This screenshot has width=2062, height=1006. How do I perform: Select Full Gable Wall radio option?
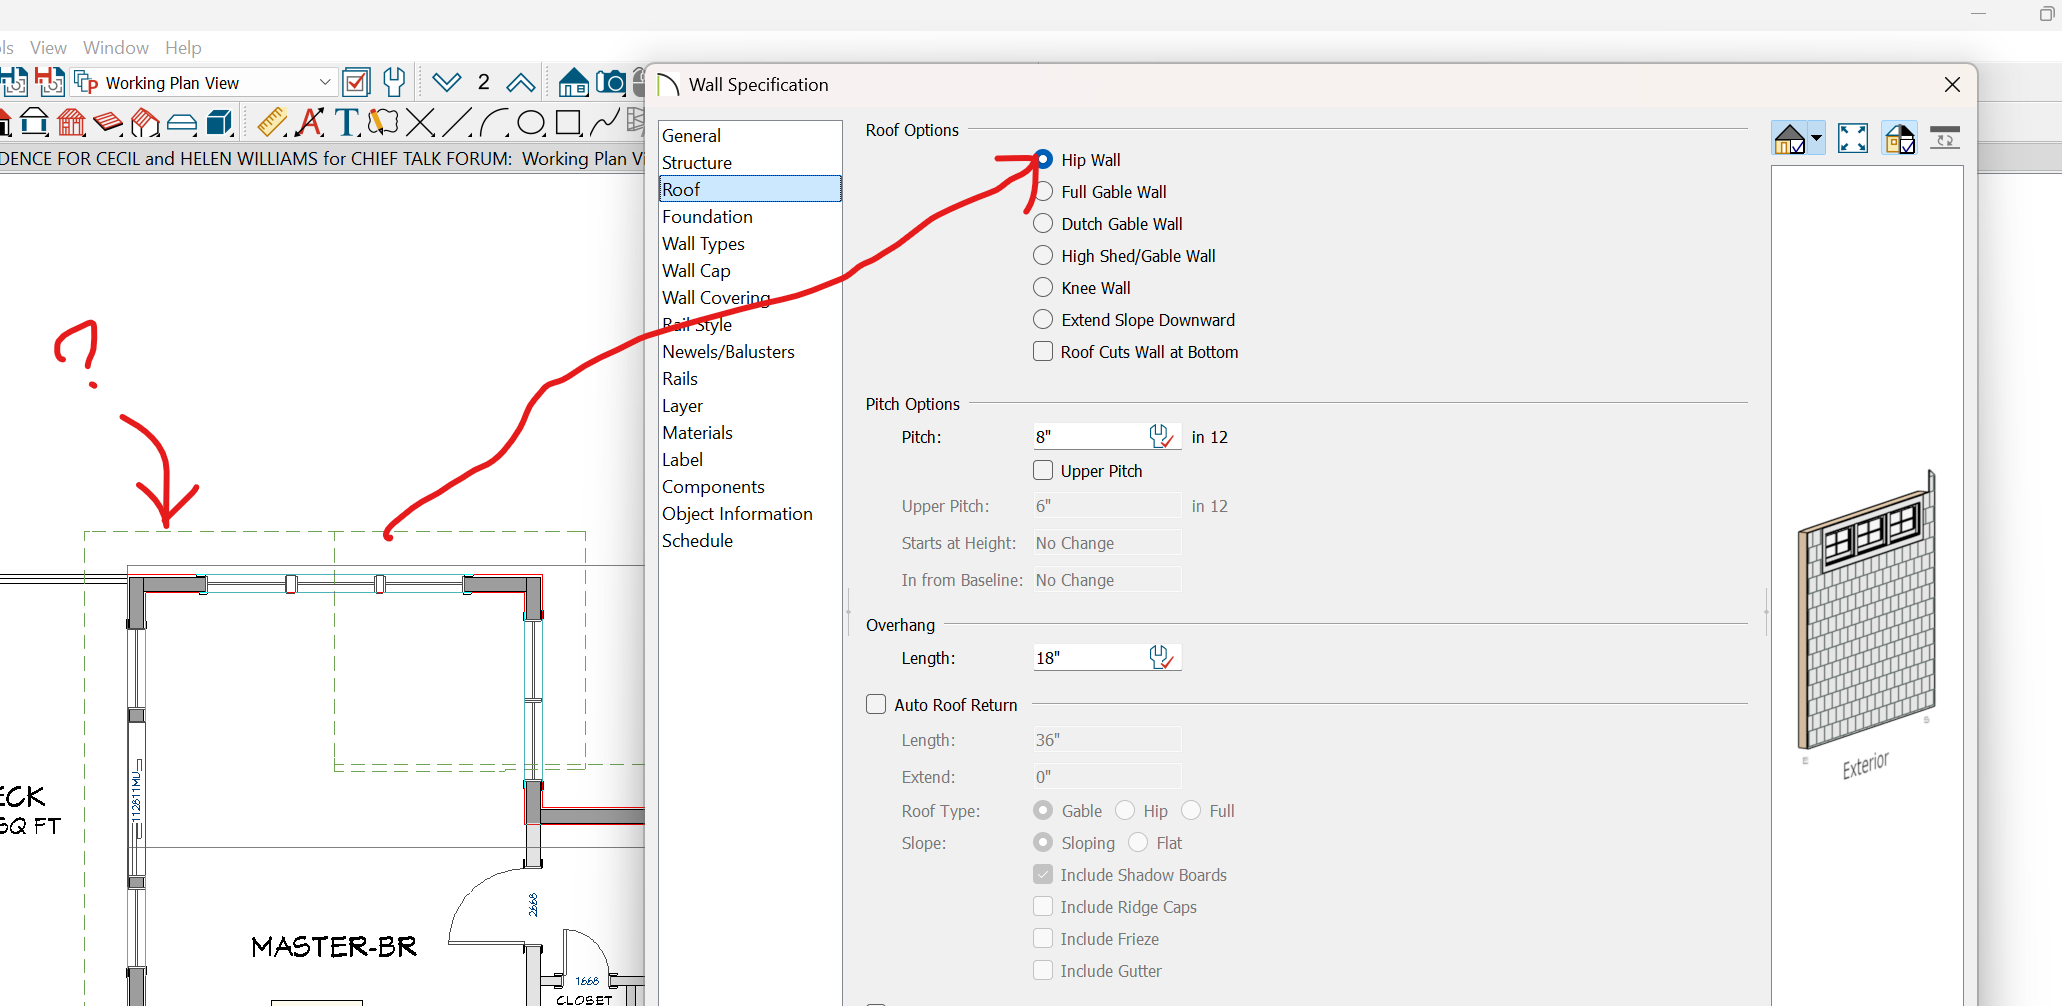pyautogui.click(x=1043, y=192)
